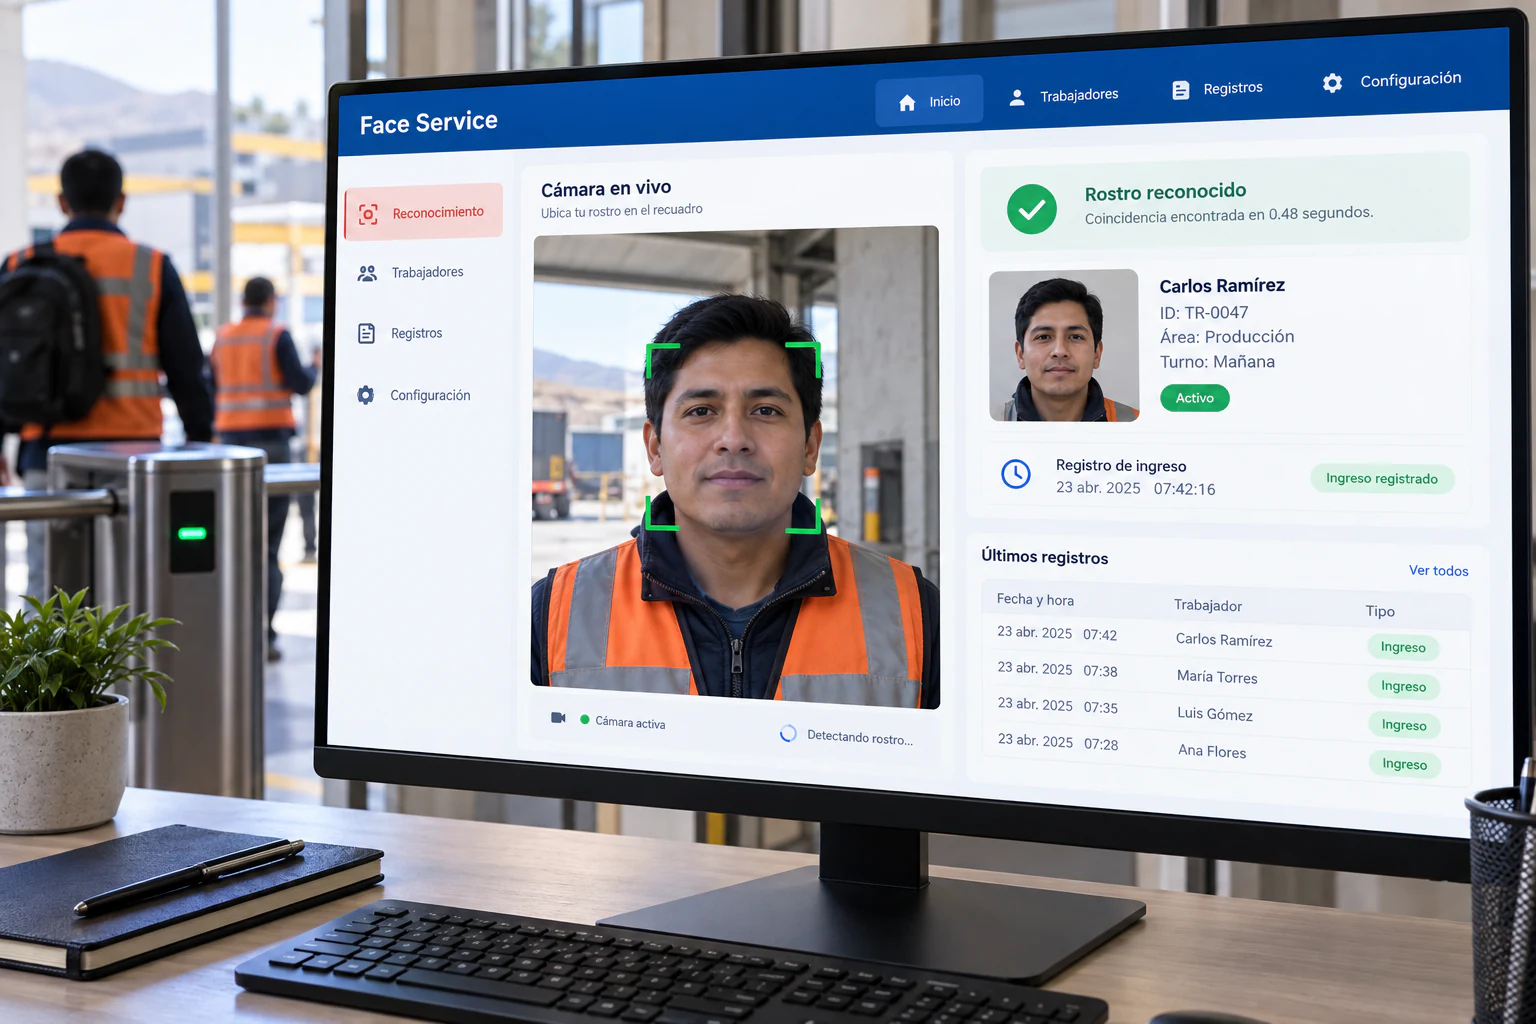
Task: Click the Ingreso badge in Luis Gómez row
Action: point(1404,725)
